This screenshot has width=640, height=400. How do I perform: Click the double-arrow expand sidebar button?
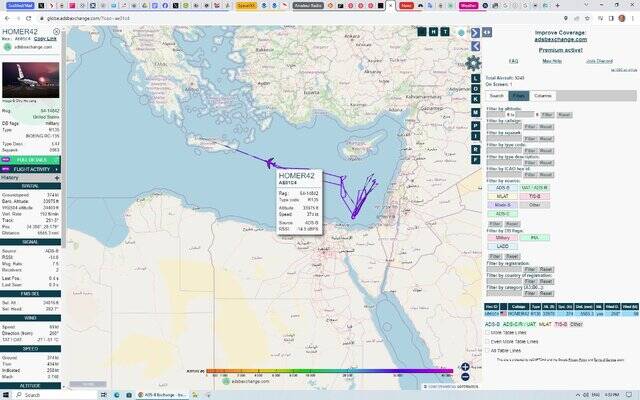pos(487,33)
